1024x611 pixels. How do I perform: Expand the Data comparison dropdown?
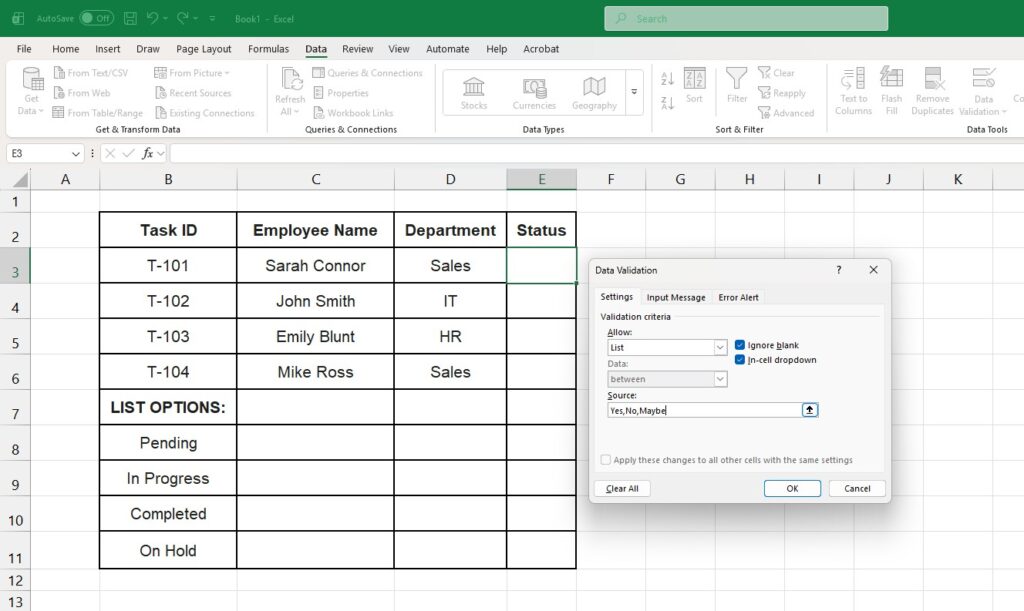click(x=721, y=379)
